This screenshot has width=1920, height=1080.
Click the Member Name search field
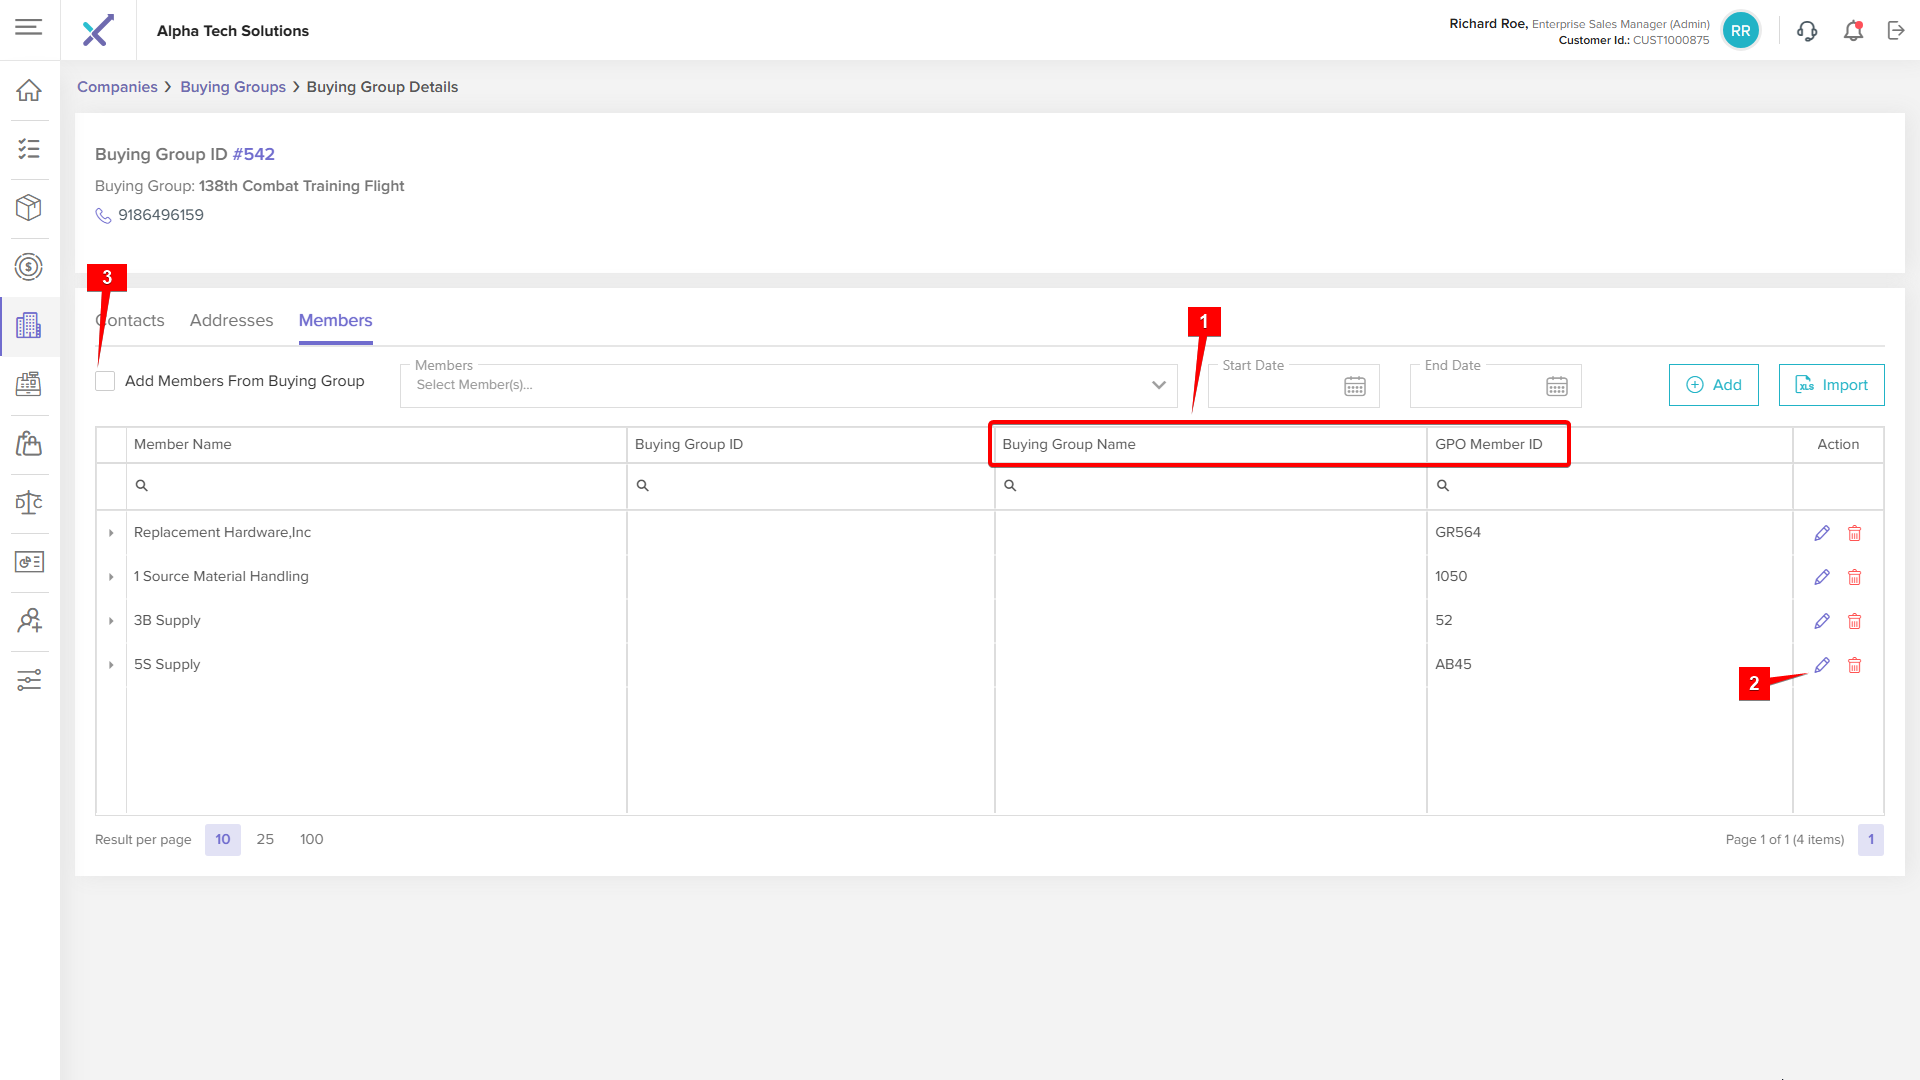[380, 486]
